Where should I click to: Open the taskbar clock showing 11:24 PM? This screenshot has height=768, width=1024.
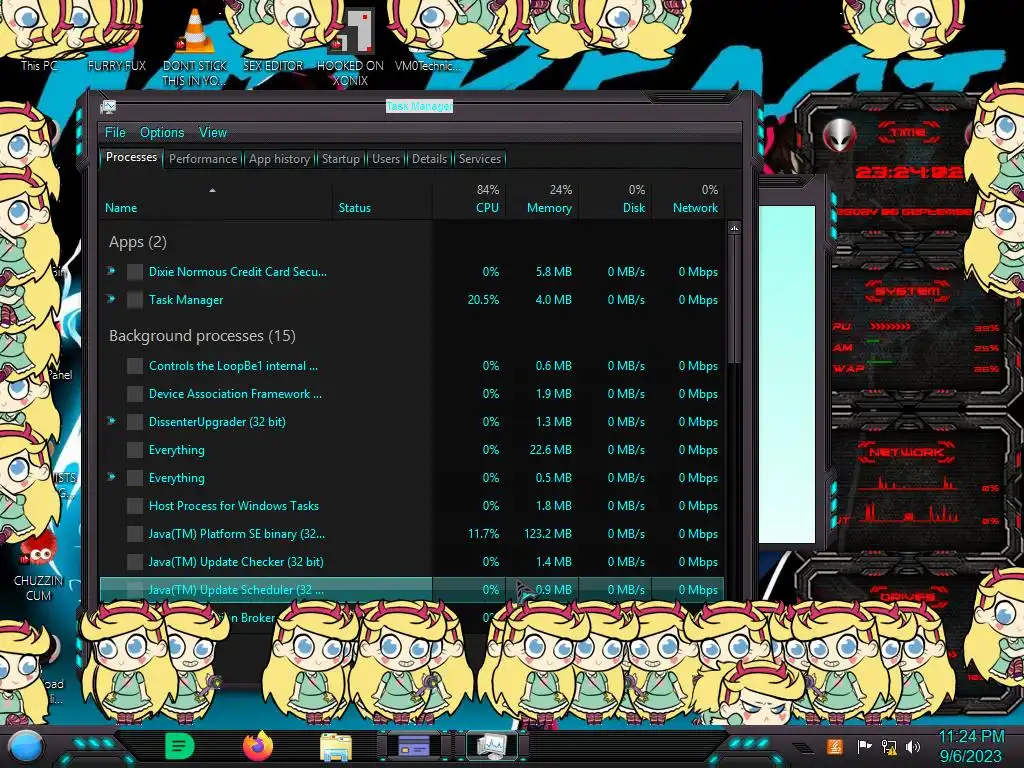click(970, 746)
